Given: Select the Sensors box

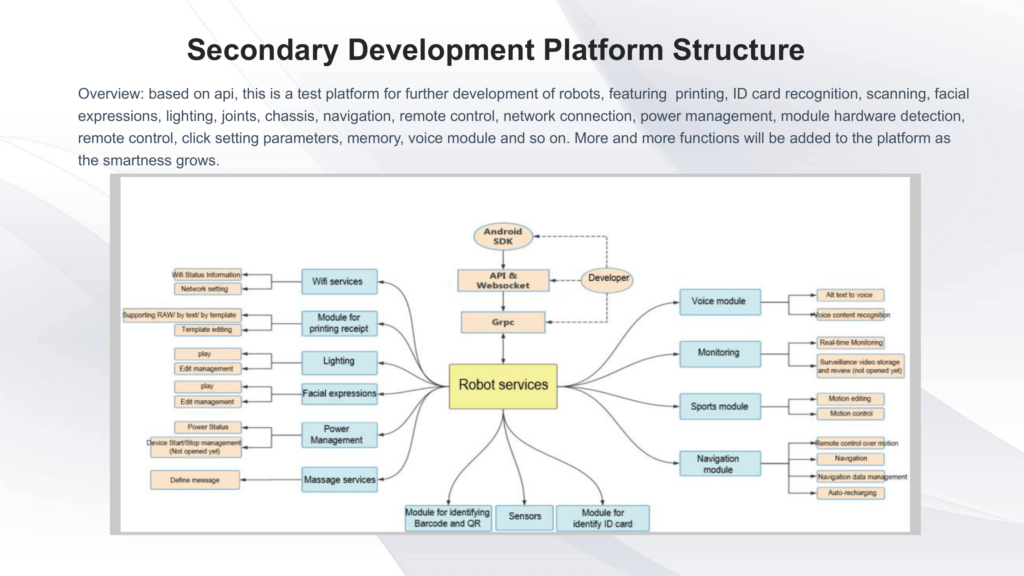Looking at the screenshot, I should point(524,517).
